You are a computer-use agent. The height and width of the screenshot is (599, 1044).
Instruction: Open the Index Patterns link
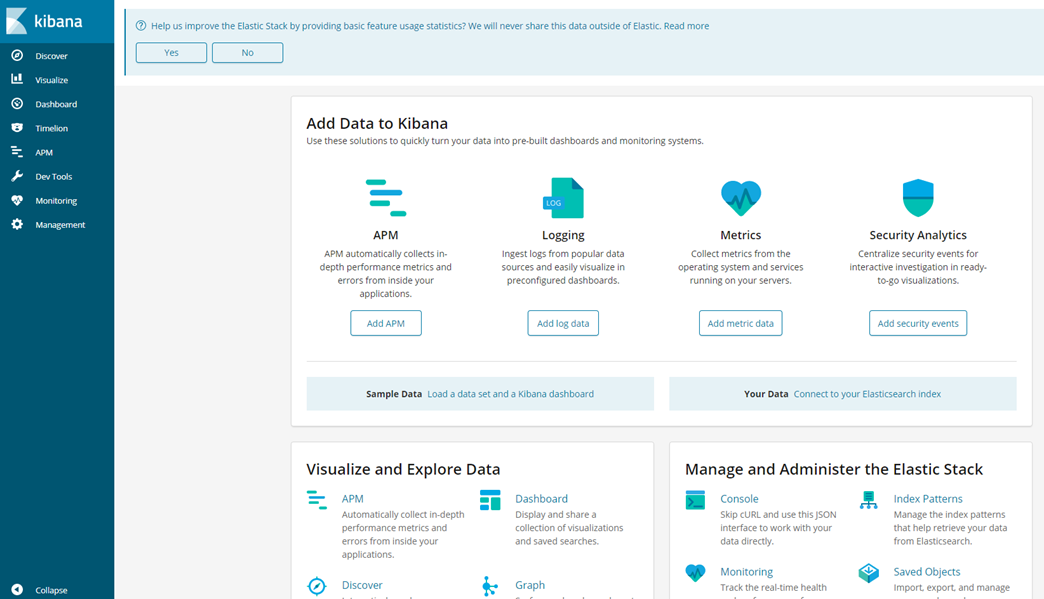[x=928, y=499]
